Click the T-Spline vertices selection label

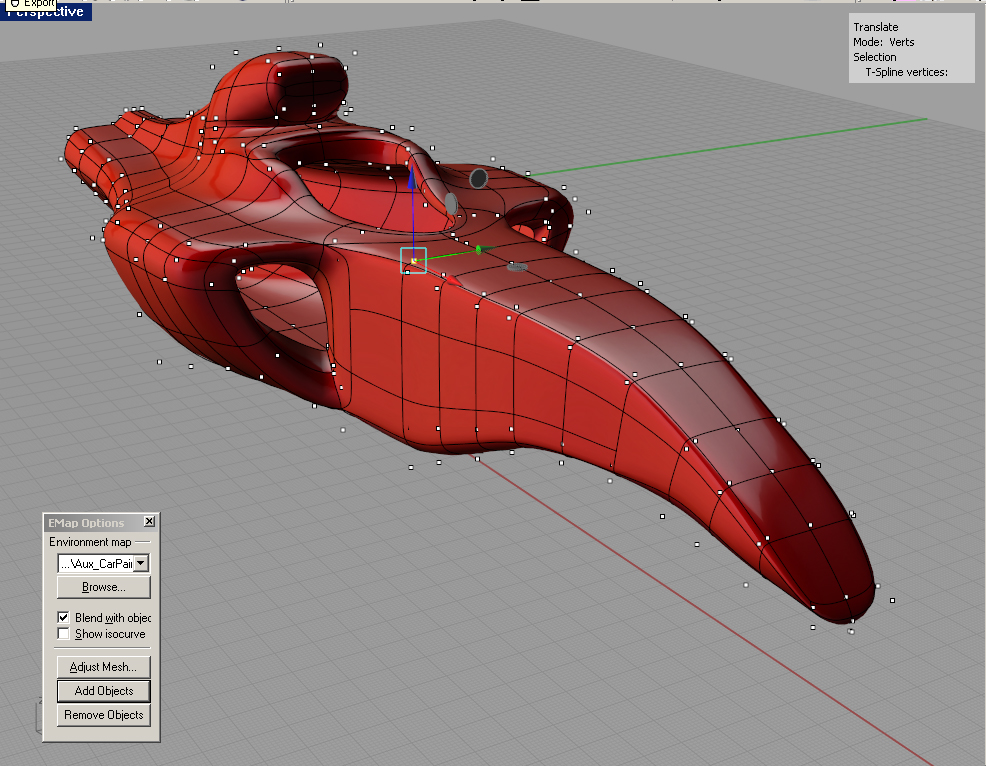pyautogui.click(x=906, y=72)
